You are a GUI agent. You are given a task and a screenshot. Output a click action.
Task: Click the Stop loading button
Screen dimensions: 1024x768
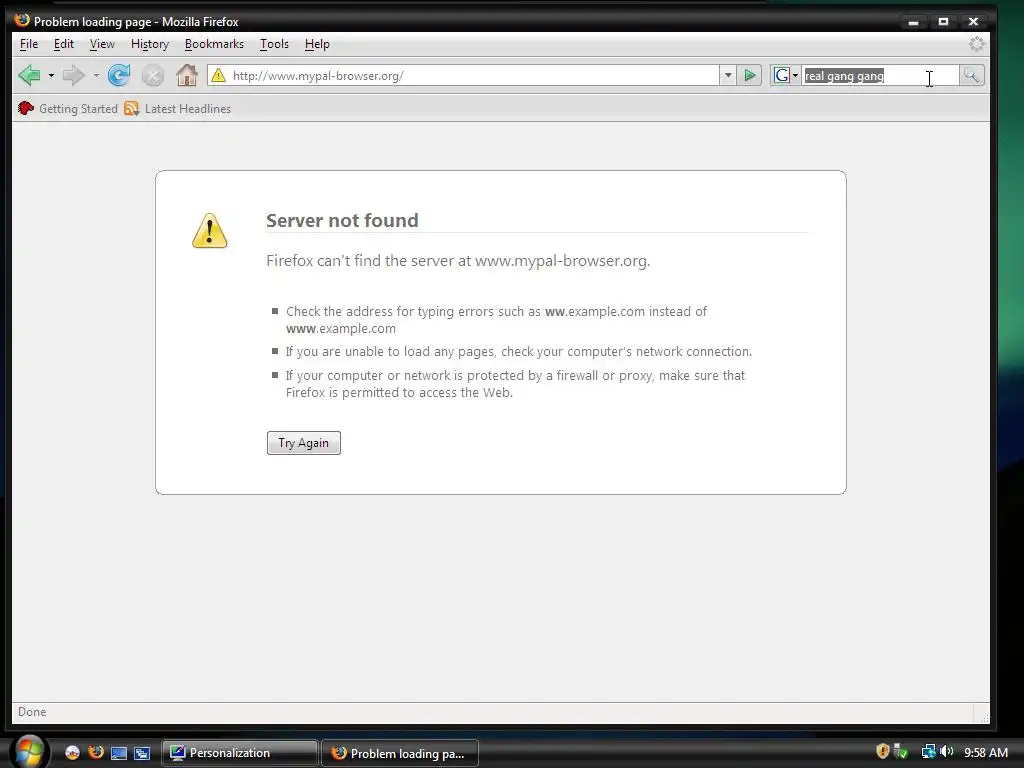[x=153, y=76]
